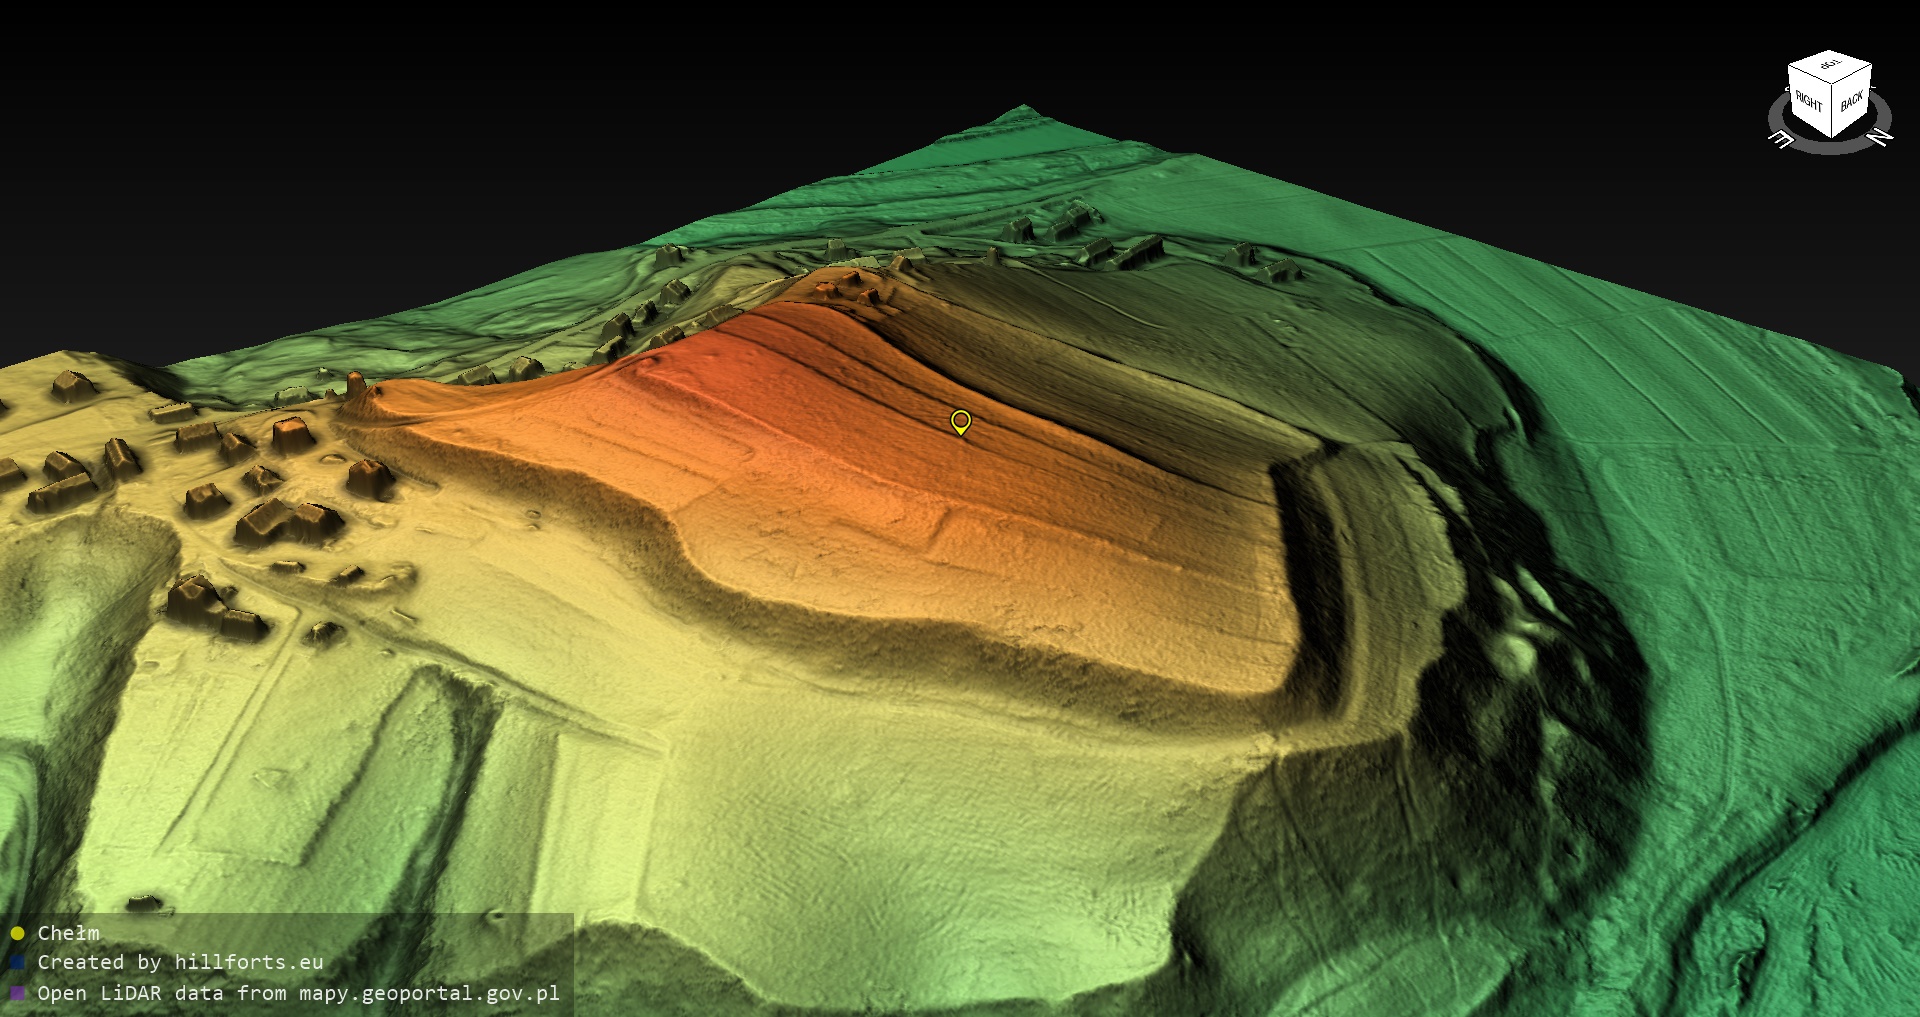Image resolution: width=1920 pixels, height=1017 pixels.
Task: Click the yellow dot beside Chełm
Action: 17,933
